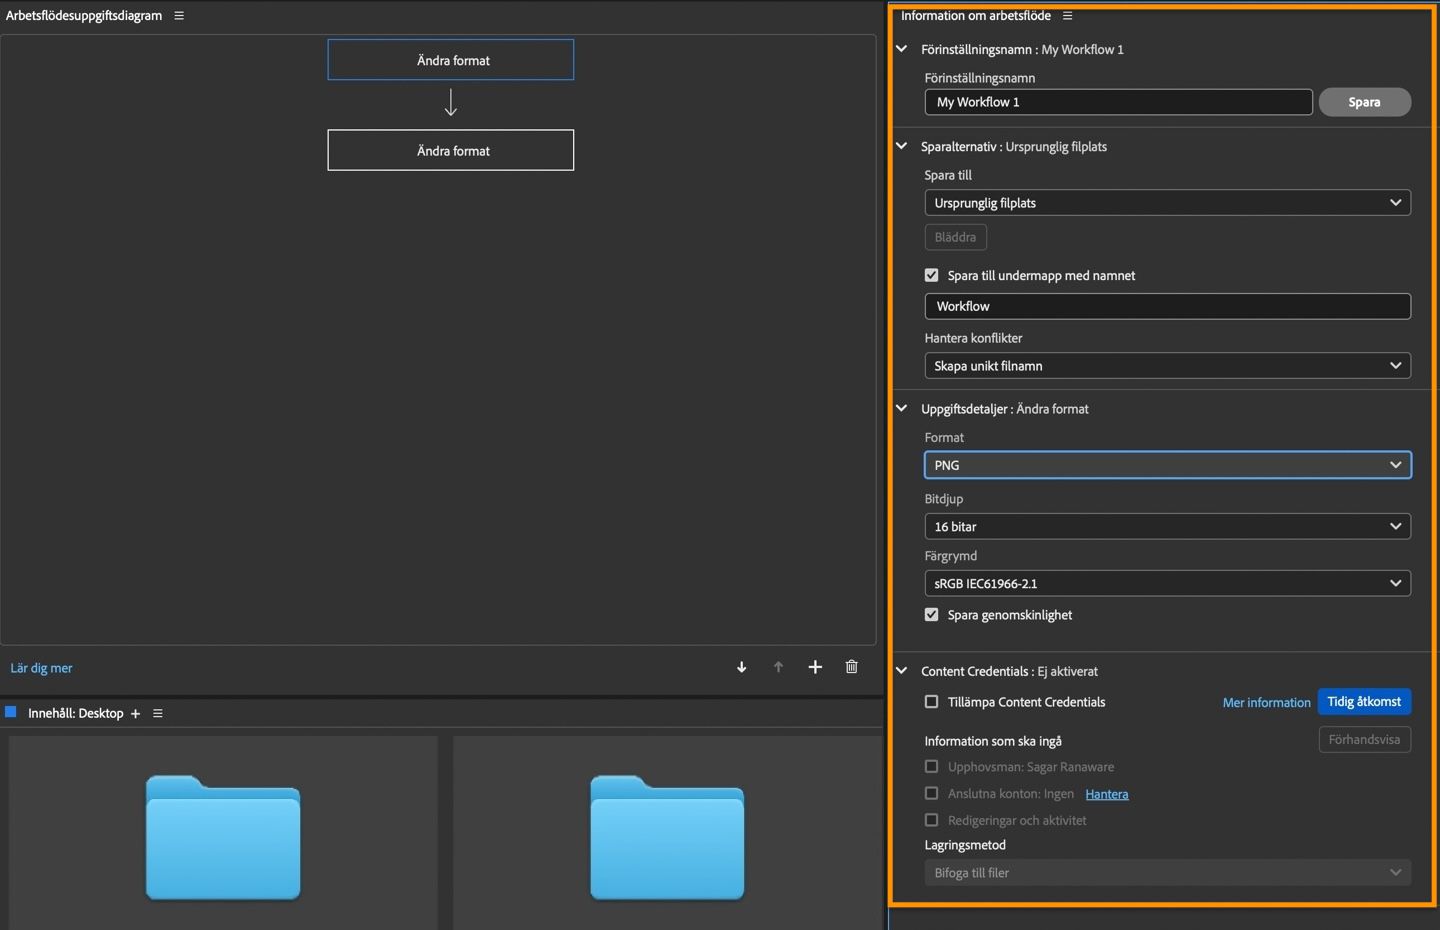The image size is (1440, 930).
Task: Select the lower Ändra format task box
Action: click(451, 150)
